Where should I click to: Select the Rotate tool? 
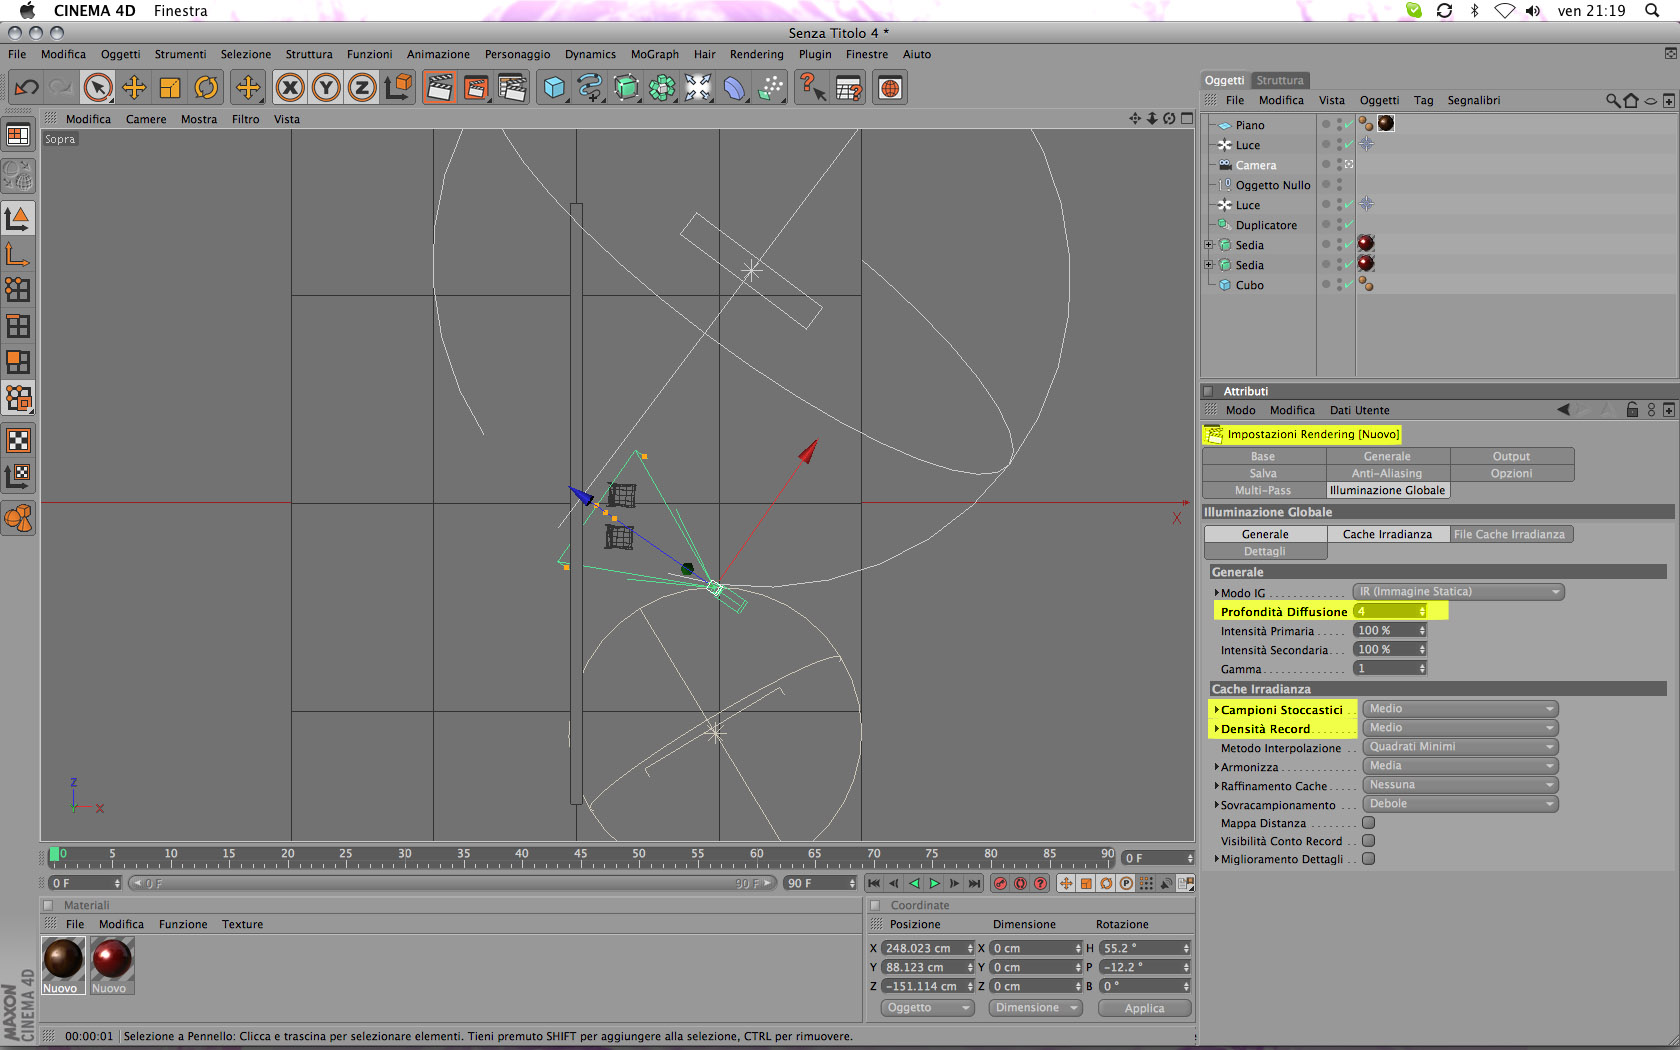click(x=206, y=88)
